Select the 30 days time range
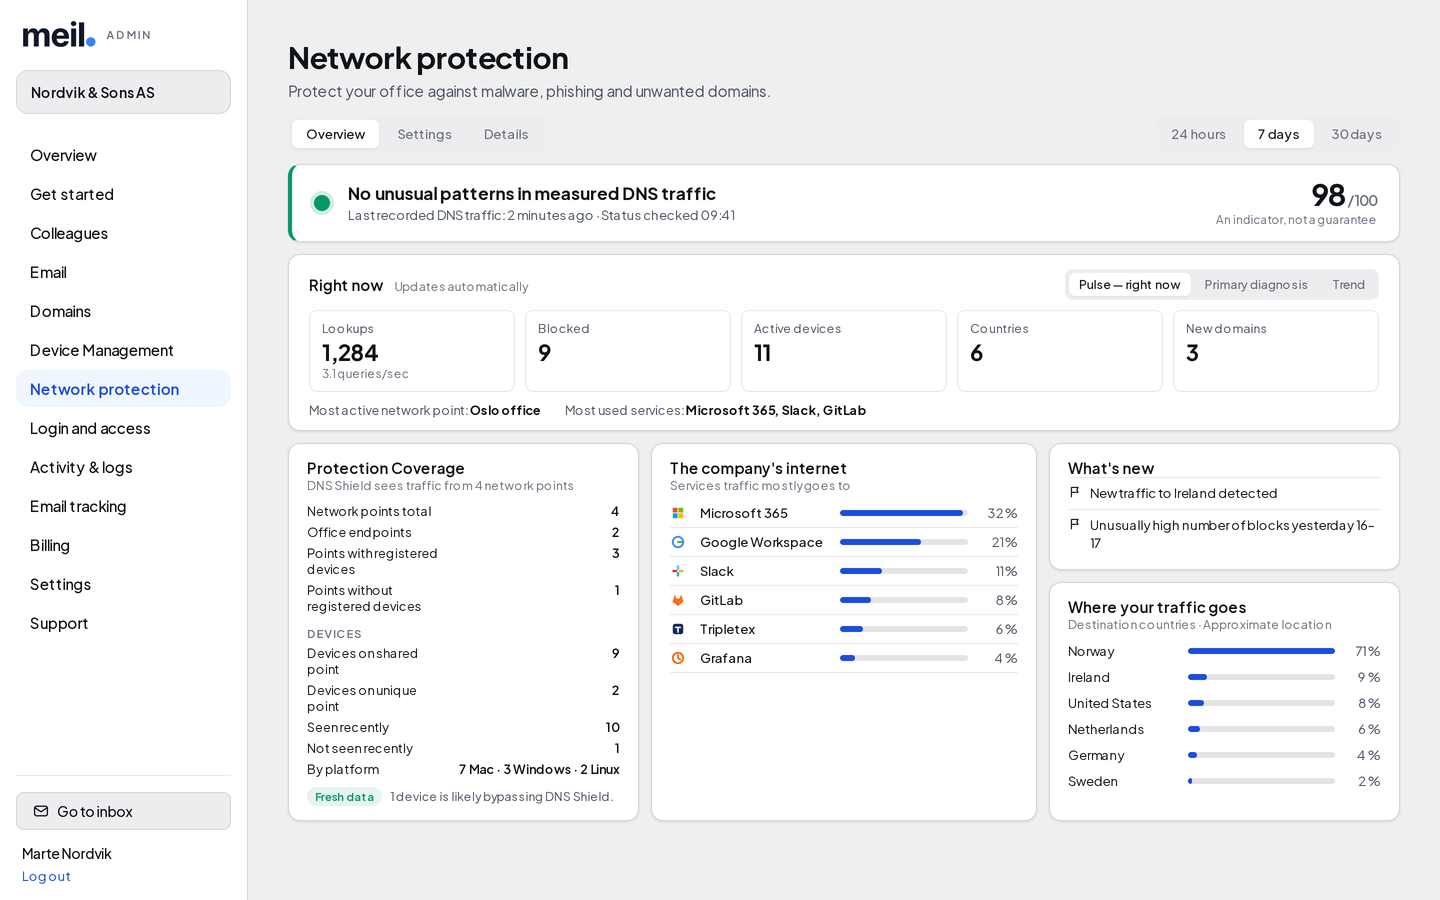The image size is (1440, 900). point(1356,134)
